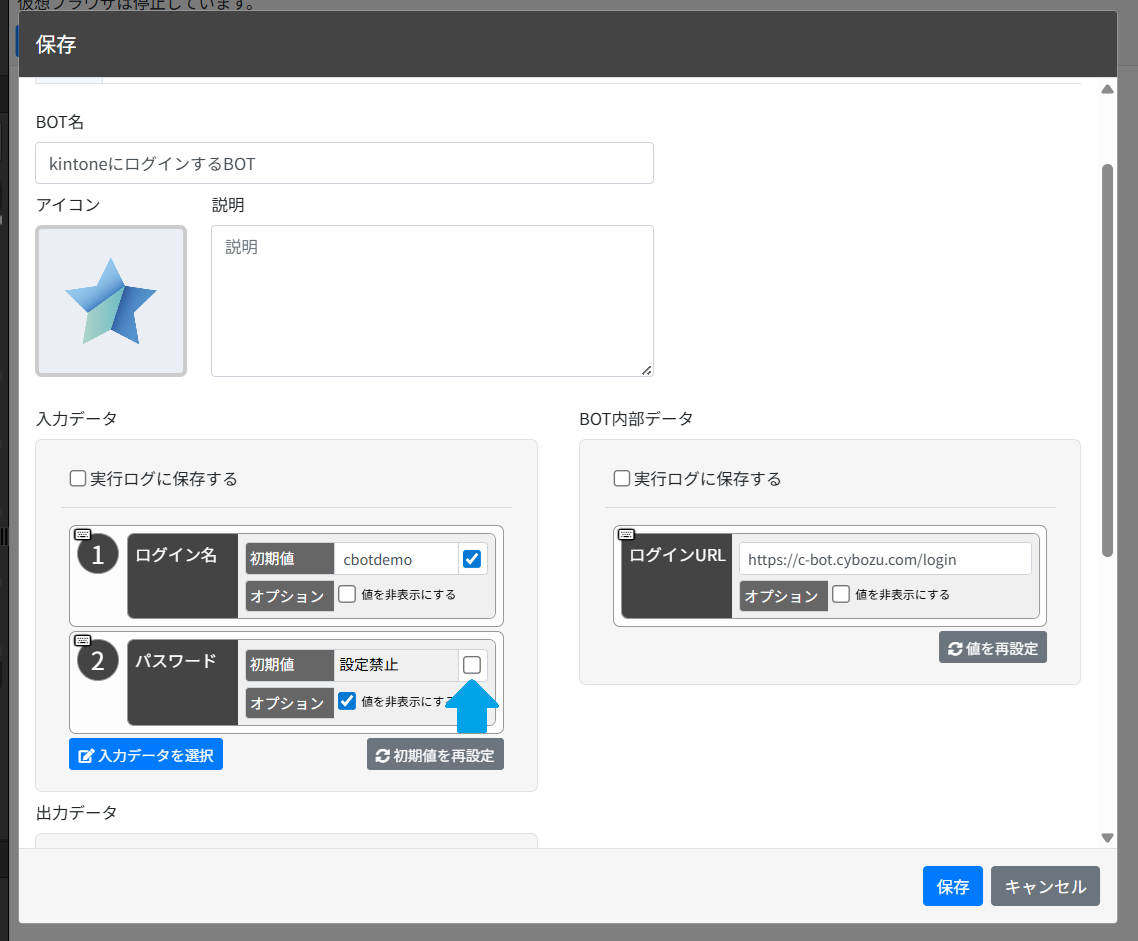The height and width of the screenshot is (941, 1138).
Task: Click the number 2 badge for パスワード
Action: (98, 660)
